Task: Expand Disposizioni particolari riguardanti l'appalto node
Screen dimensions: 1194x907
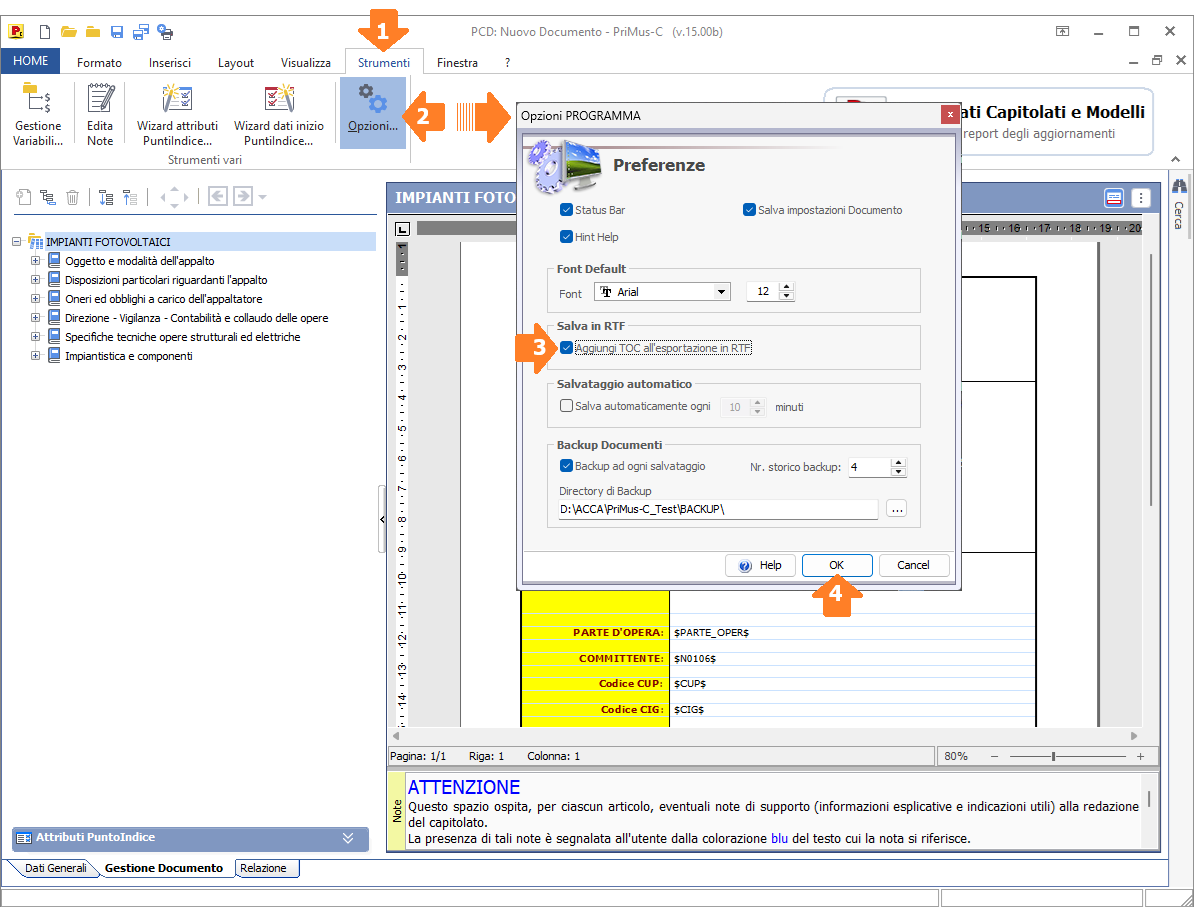Action: pos(35,279)
